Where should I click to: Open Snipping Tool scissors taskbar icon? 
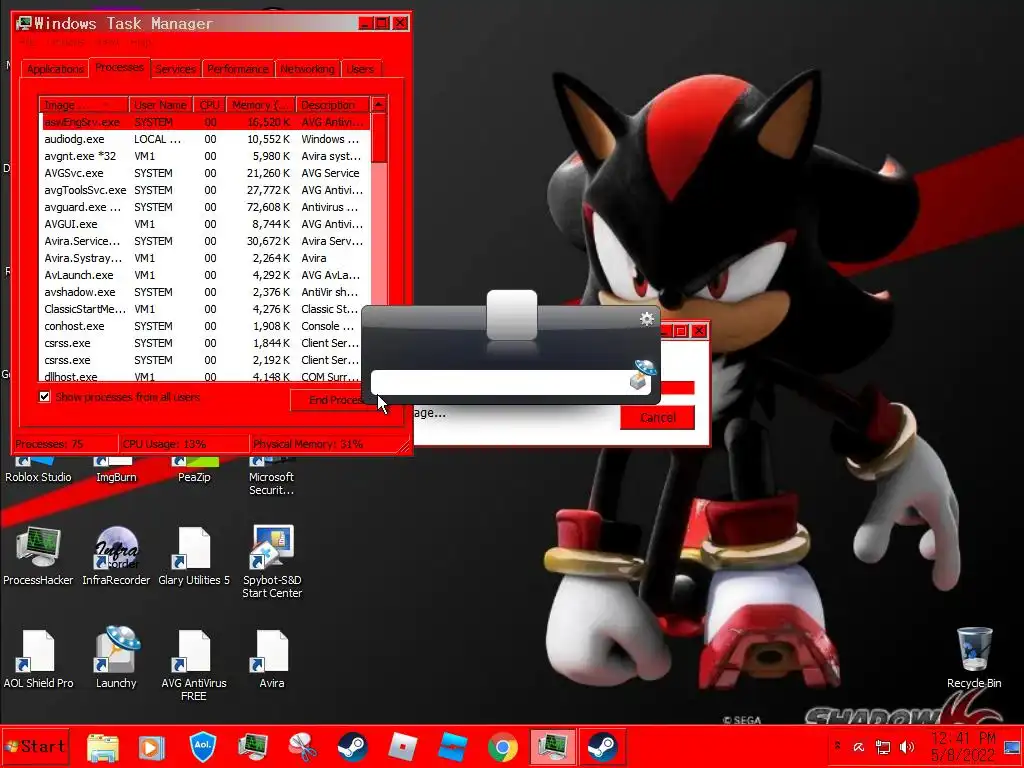tap(302, 747)
